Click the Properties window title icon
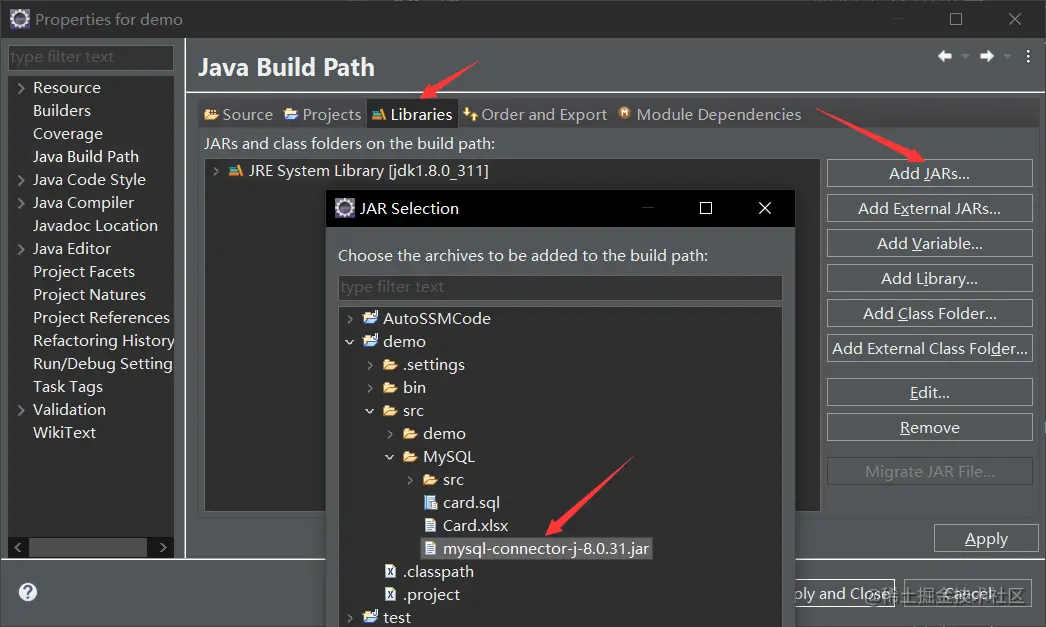 pos(20,19)
